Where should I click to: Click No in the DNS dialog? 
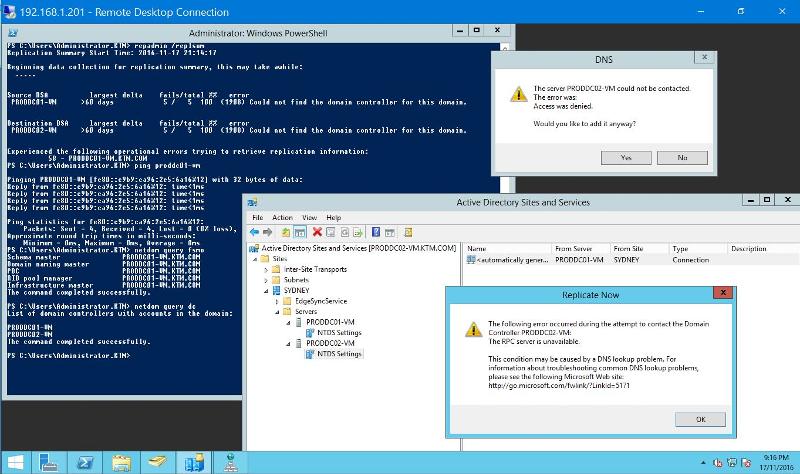click(x=682, y=158)
